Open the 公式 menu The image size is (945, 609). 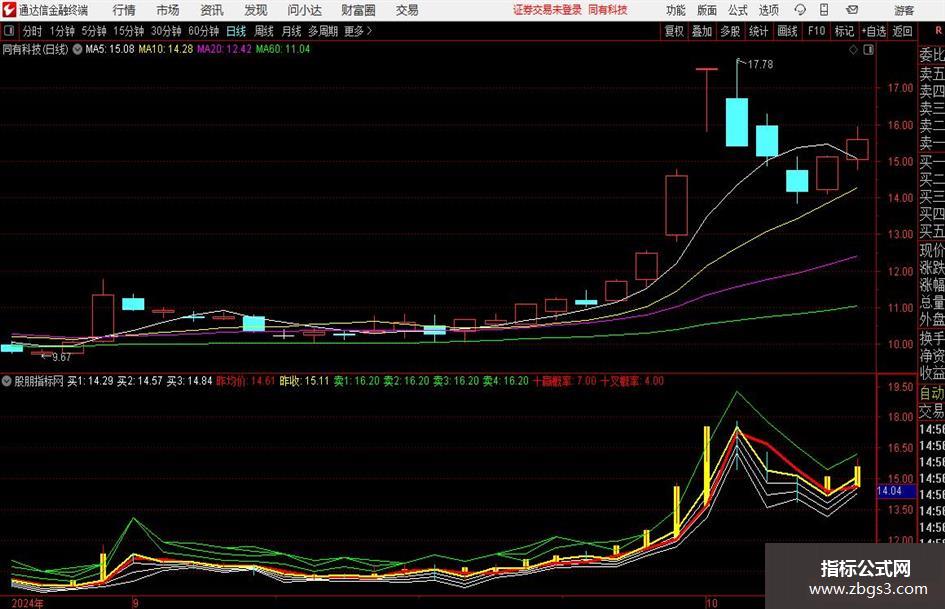[738, 10]
